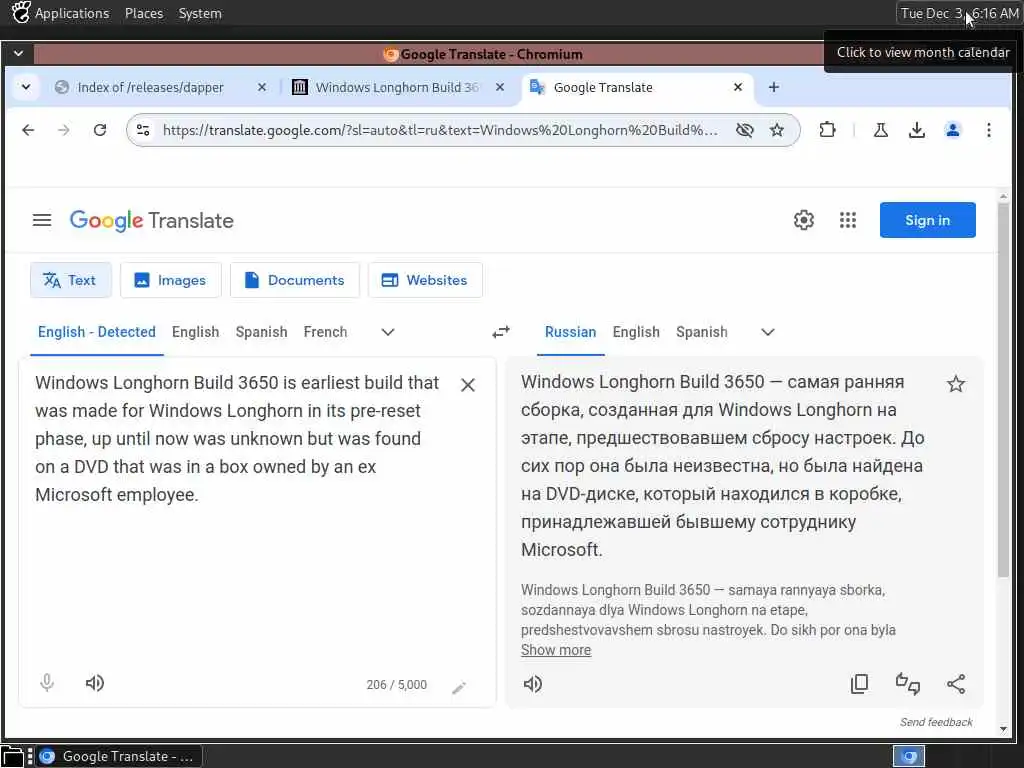Open the window menu chevron in title bar
The image size is (1024, 768).
coord(18,54)
